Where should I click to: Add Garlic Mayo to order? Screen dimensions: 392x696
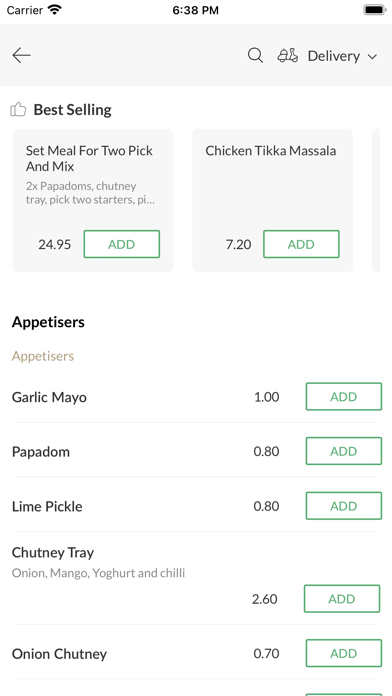click(344, 396)
